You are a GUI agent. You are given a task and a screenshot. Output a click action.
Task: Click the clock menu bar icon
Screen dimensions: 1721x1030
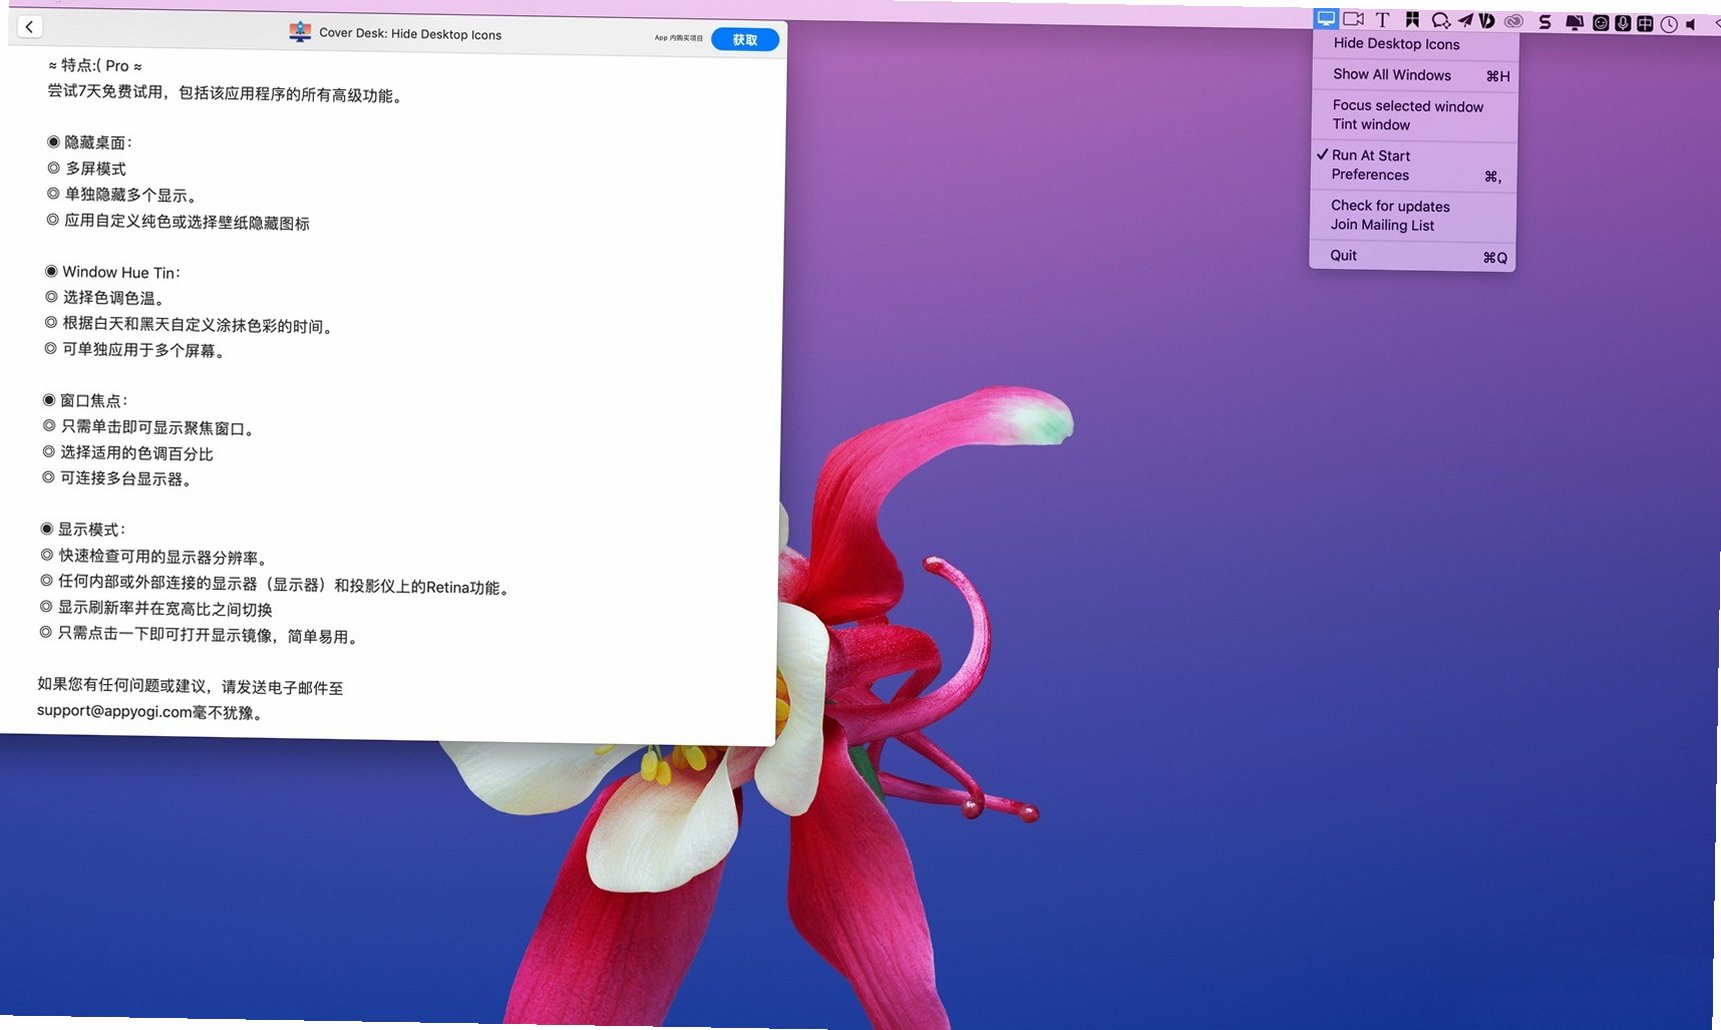click(1669, 24)
